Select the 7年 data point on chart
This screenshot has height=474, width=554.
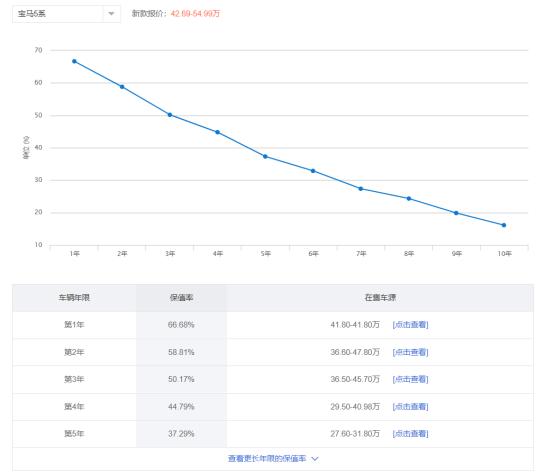coord(361,189)
